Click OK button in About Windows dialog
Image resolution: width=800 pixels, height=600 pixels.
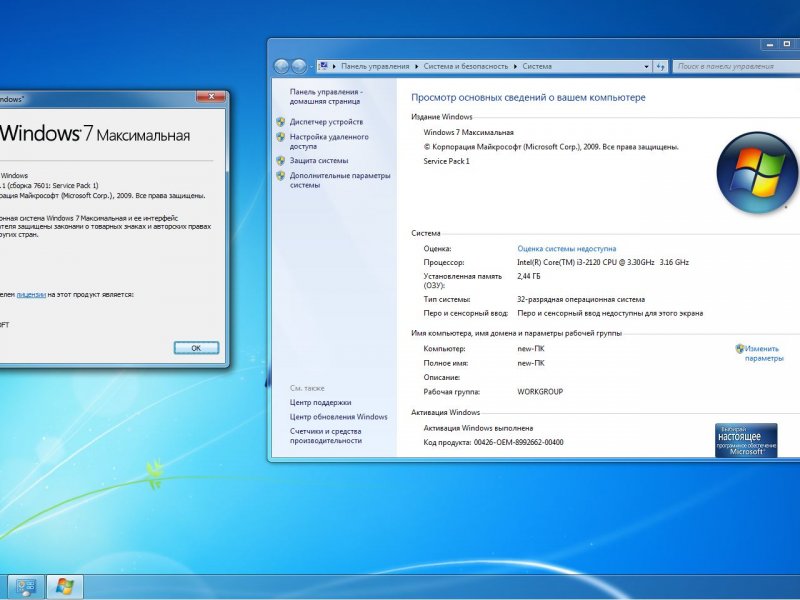tap(196, 348)
